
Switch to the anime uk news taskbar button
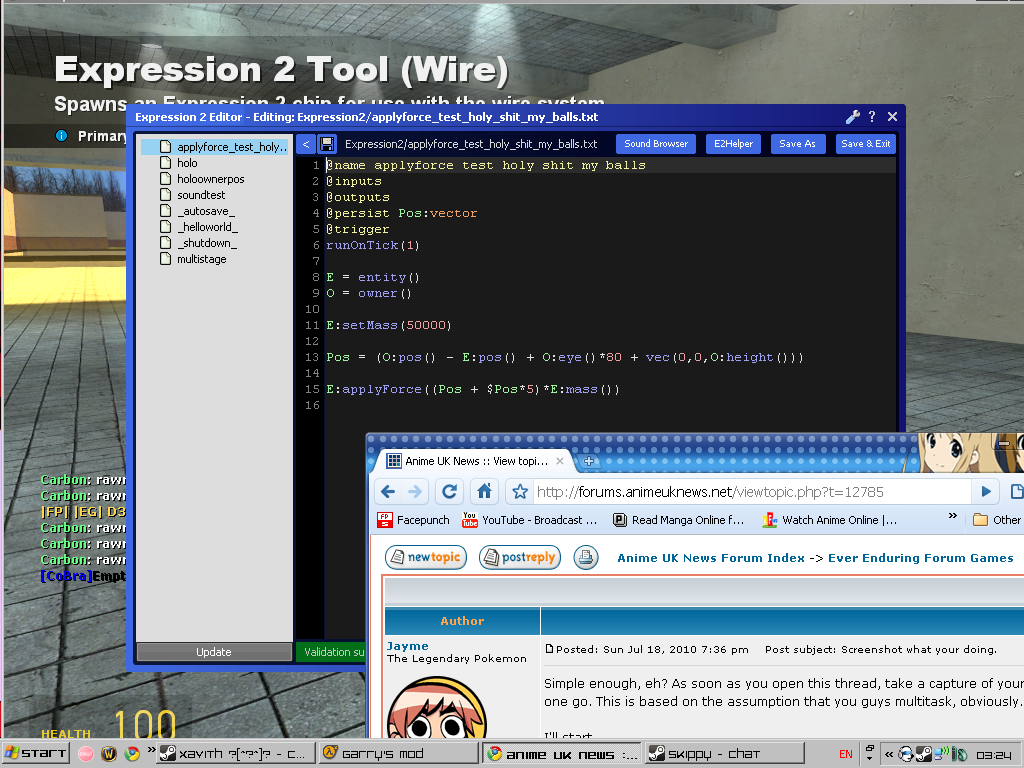coord(562,754)
